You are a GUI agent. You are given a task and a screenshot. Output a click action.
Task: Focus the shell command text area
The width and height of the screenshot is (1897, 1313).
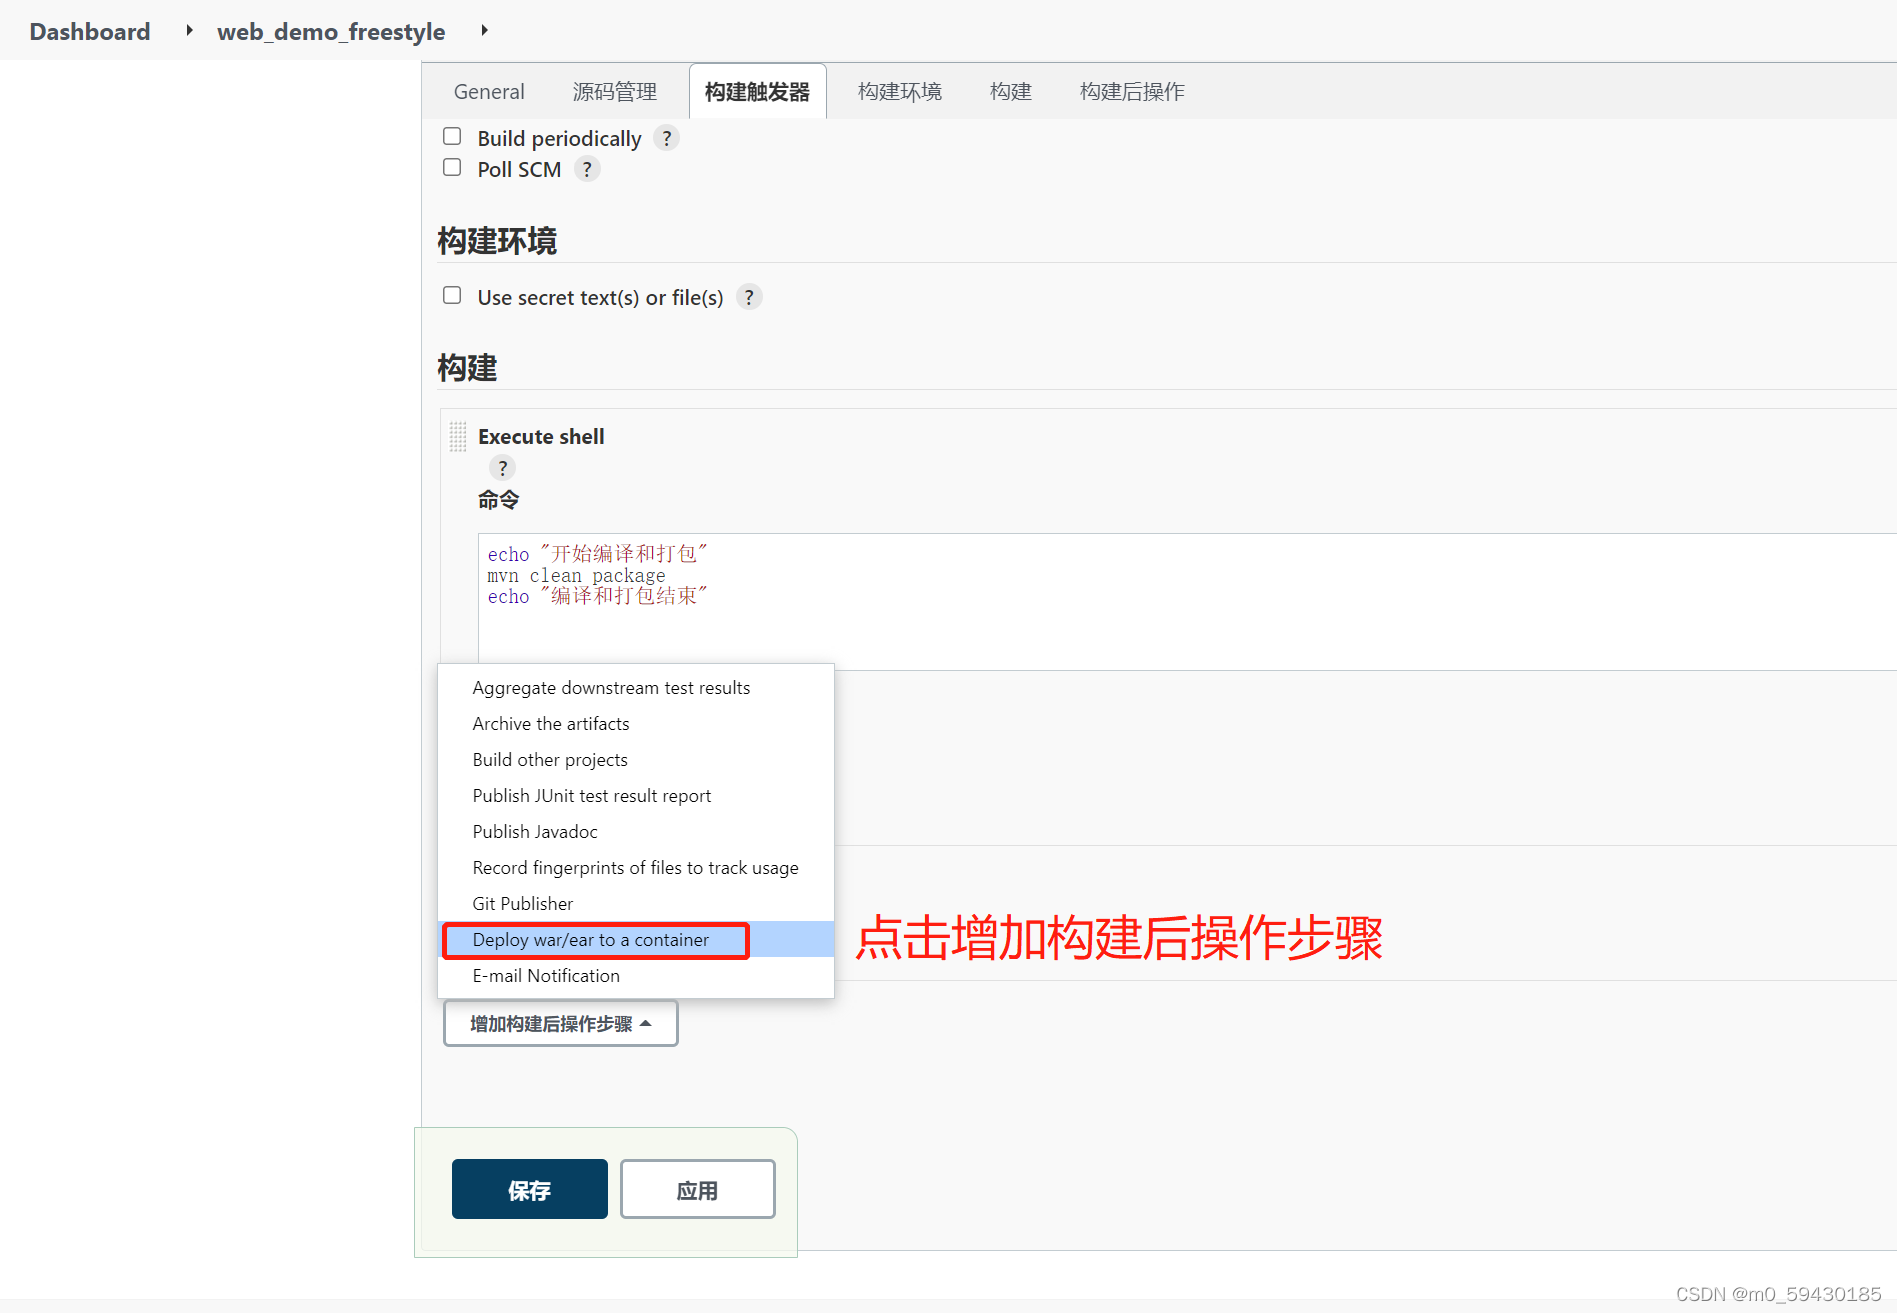click(1187, 602)
